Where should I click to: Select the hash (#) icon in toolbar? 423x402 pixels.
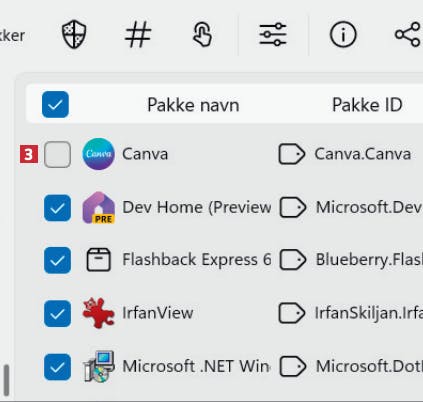tap(138, 34)
